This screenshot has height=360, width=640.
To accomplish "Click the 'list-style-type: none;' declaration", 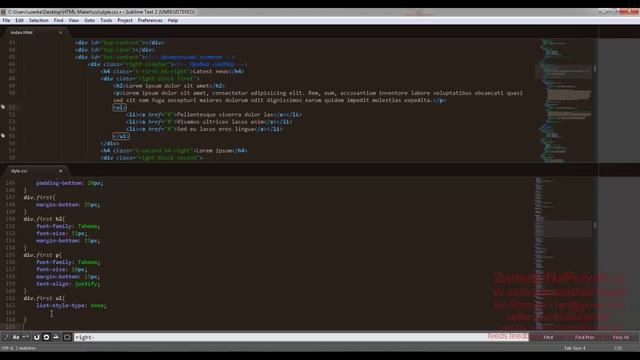I will [71, 305].
